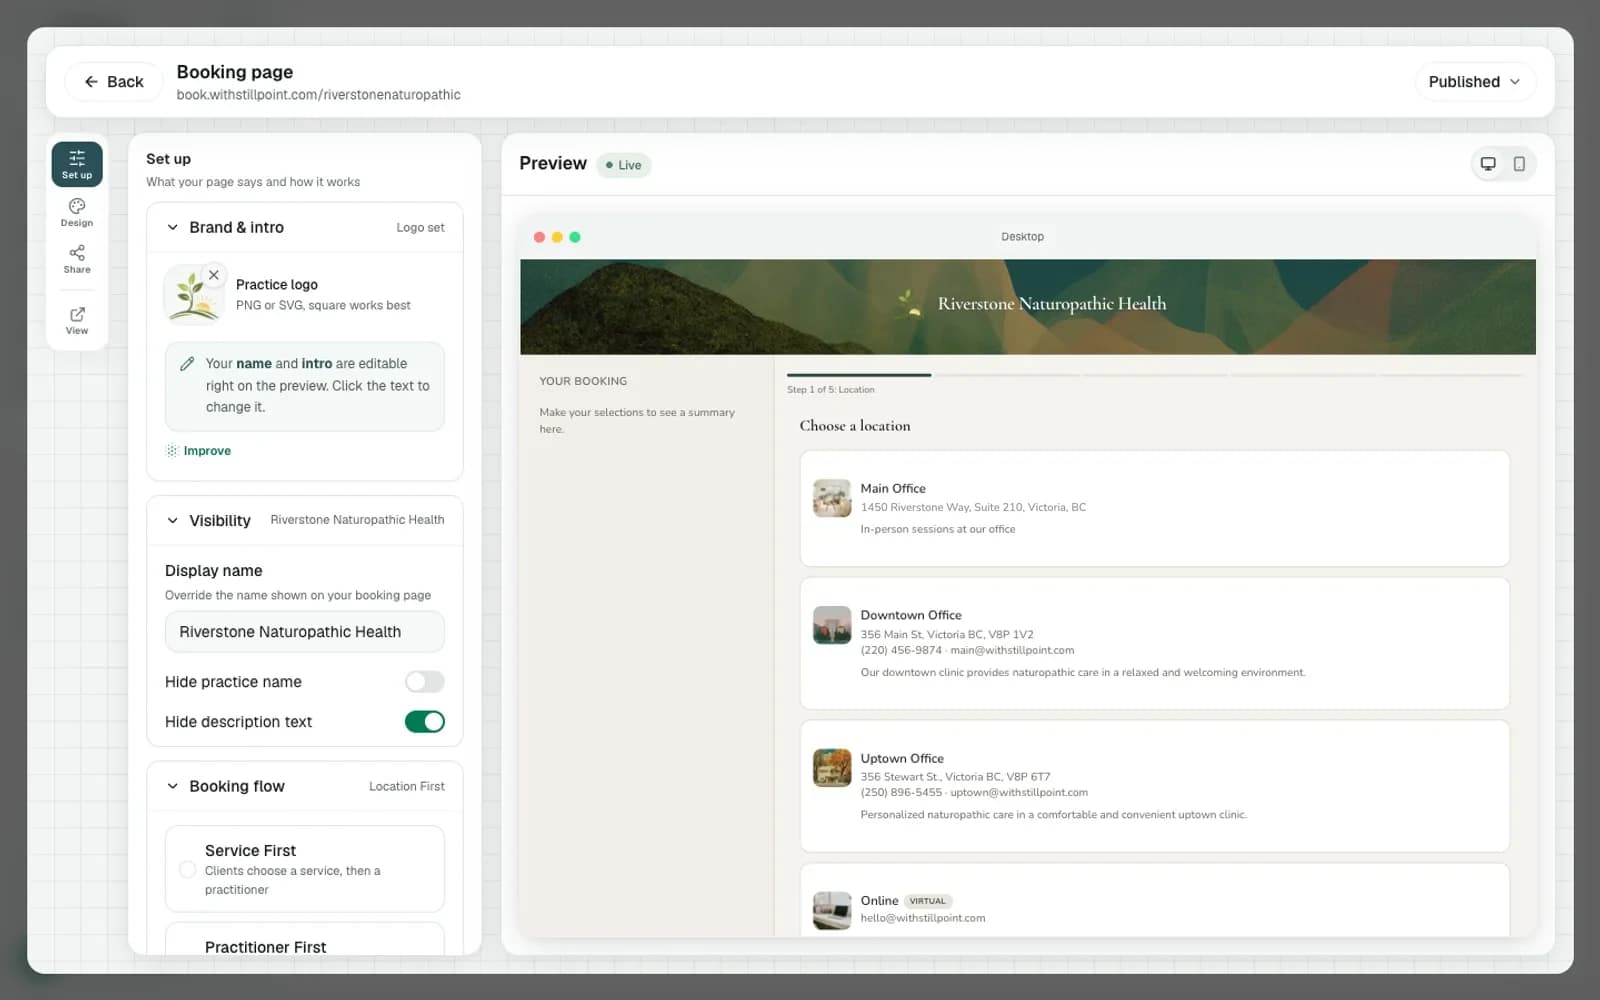Click 'Step 1 of 5: Location' label
This screenshot has width=1600, height=1000.
pos(830,390)
